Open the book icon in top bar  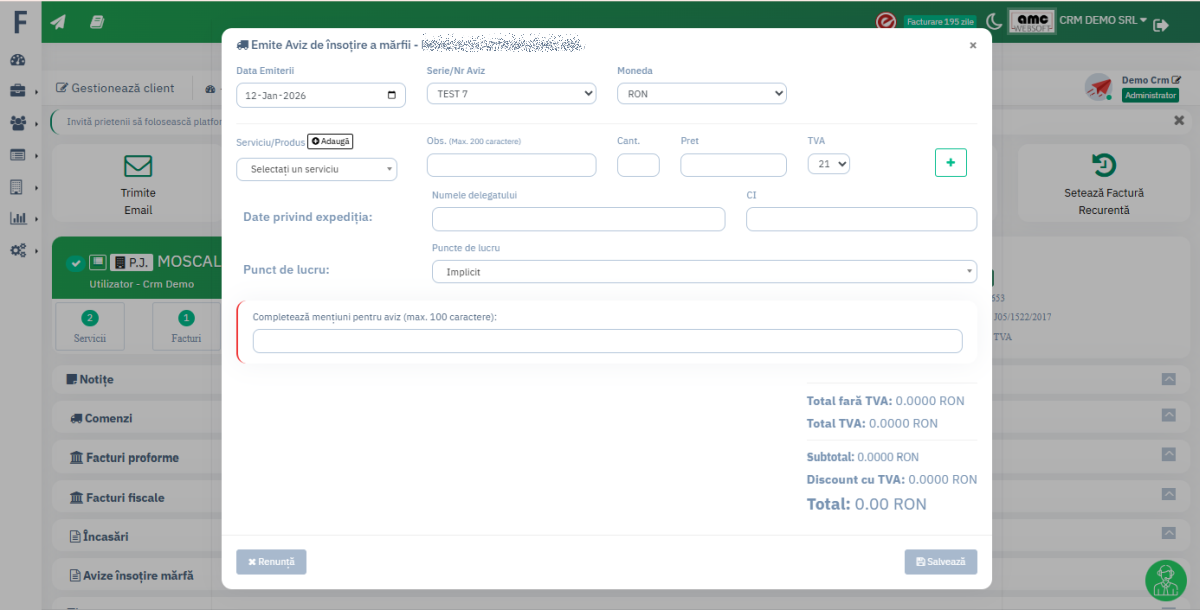(x=97, y=21)
